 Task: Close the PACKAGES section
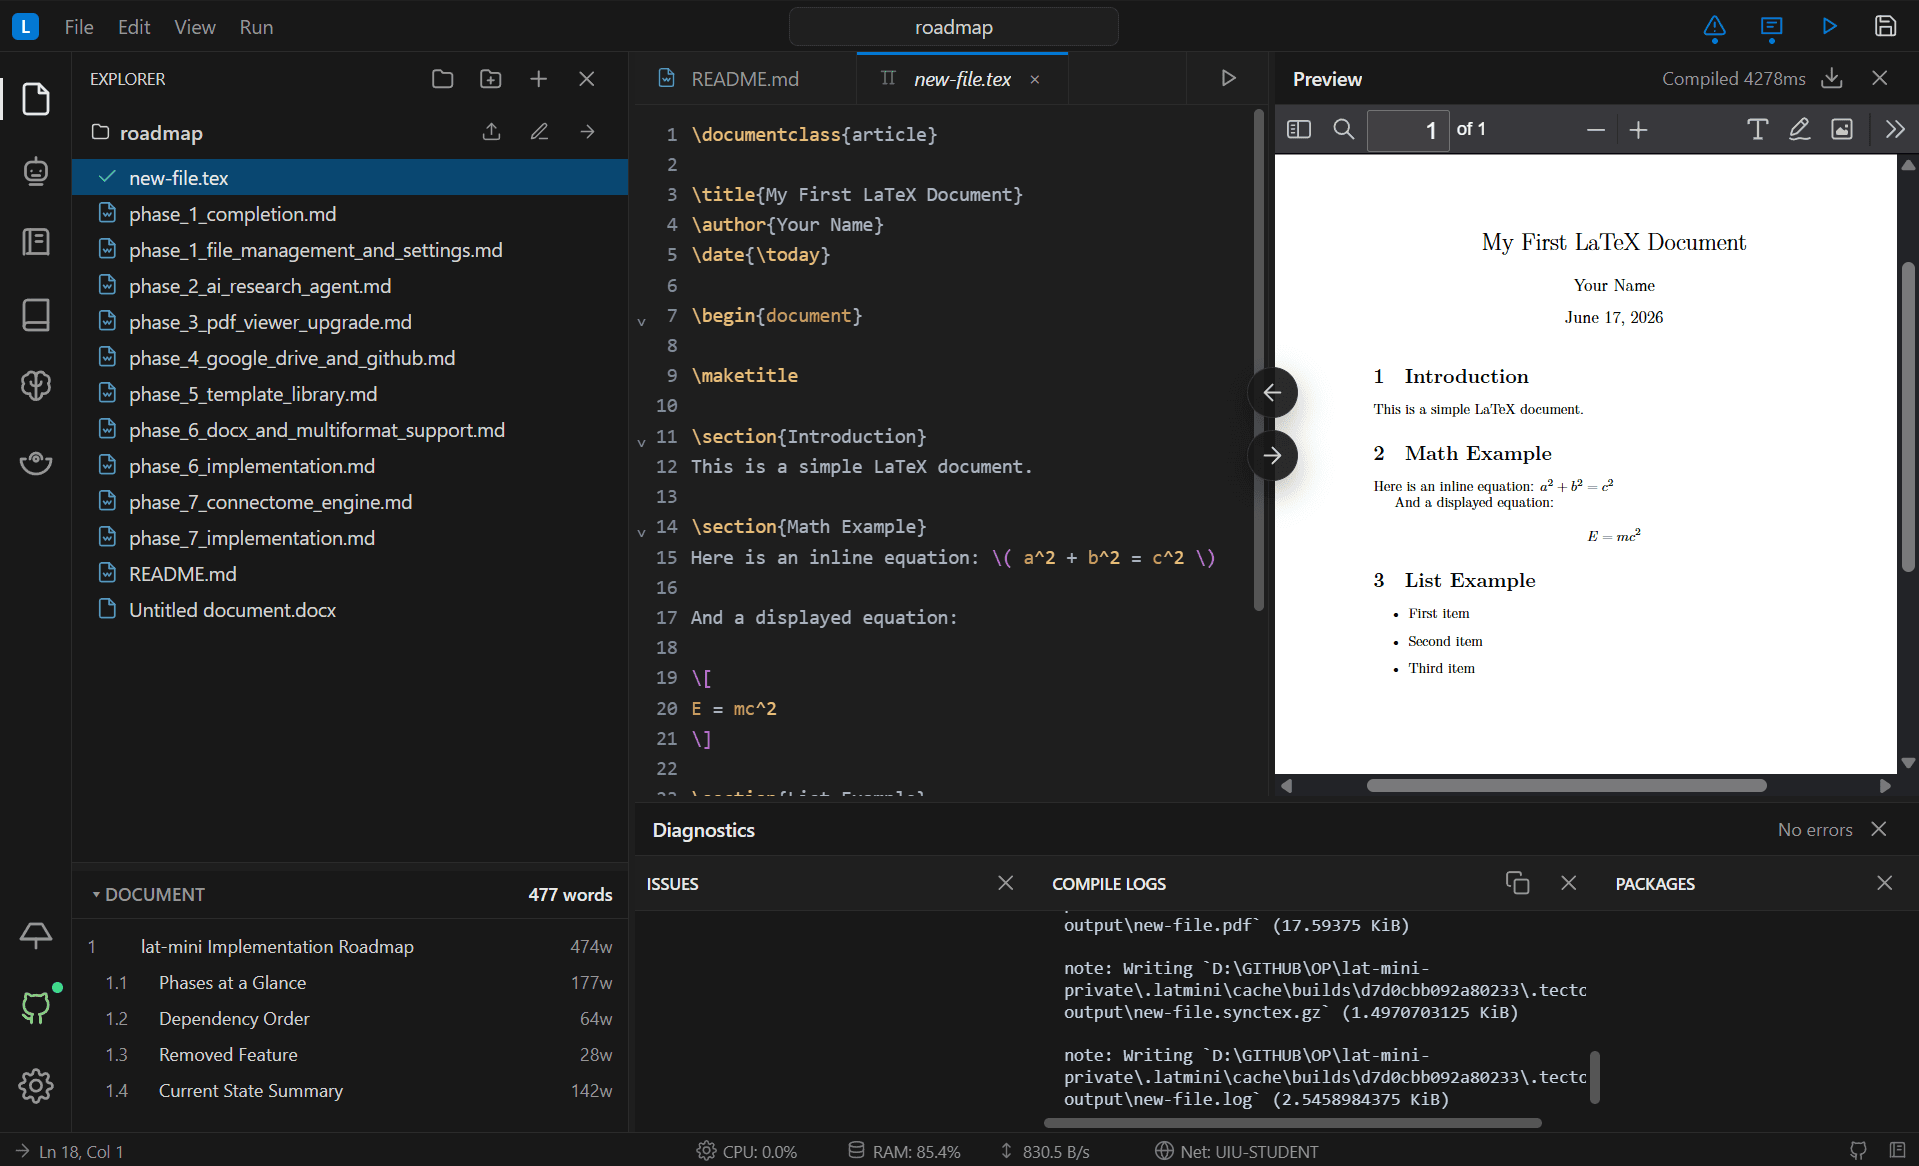(1884, 883)
